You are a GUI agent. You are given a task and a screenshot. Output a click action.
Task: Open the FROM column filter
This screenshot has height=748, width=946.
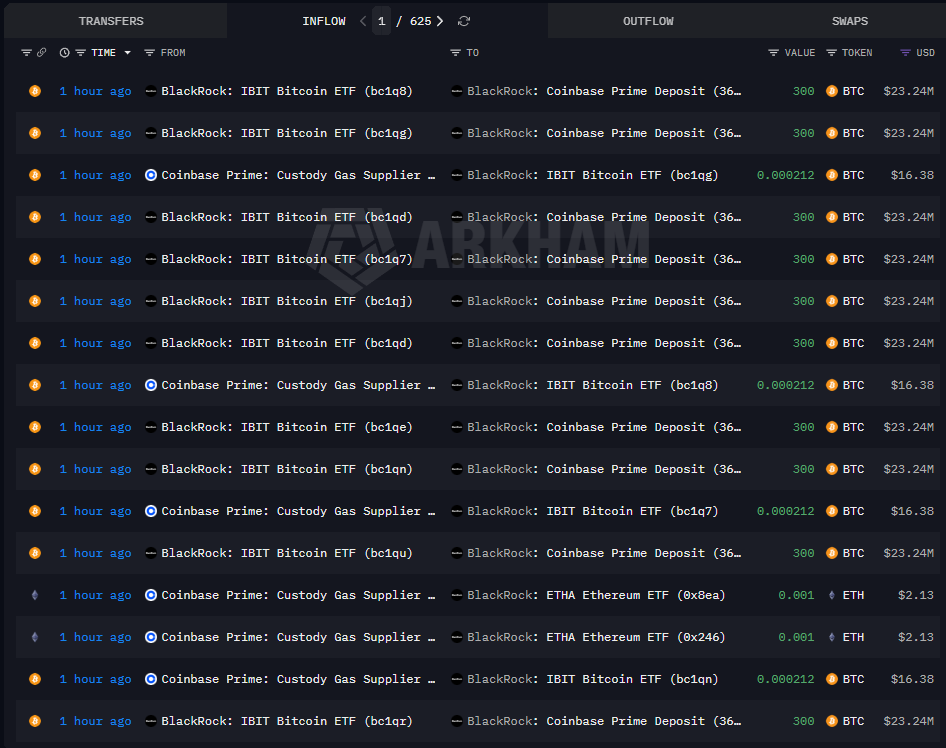[150, 53]
